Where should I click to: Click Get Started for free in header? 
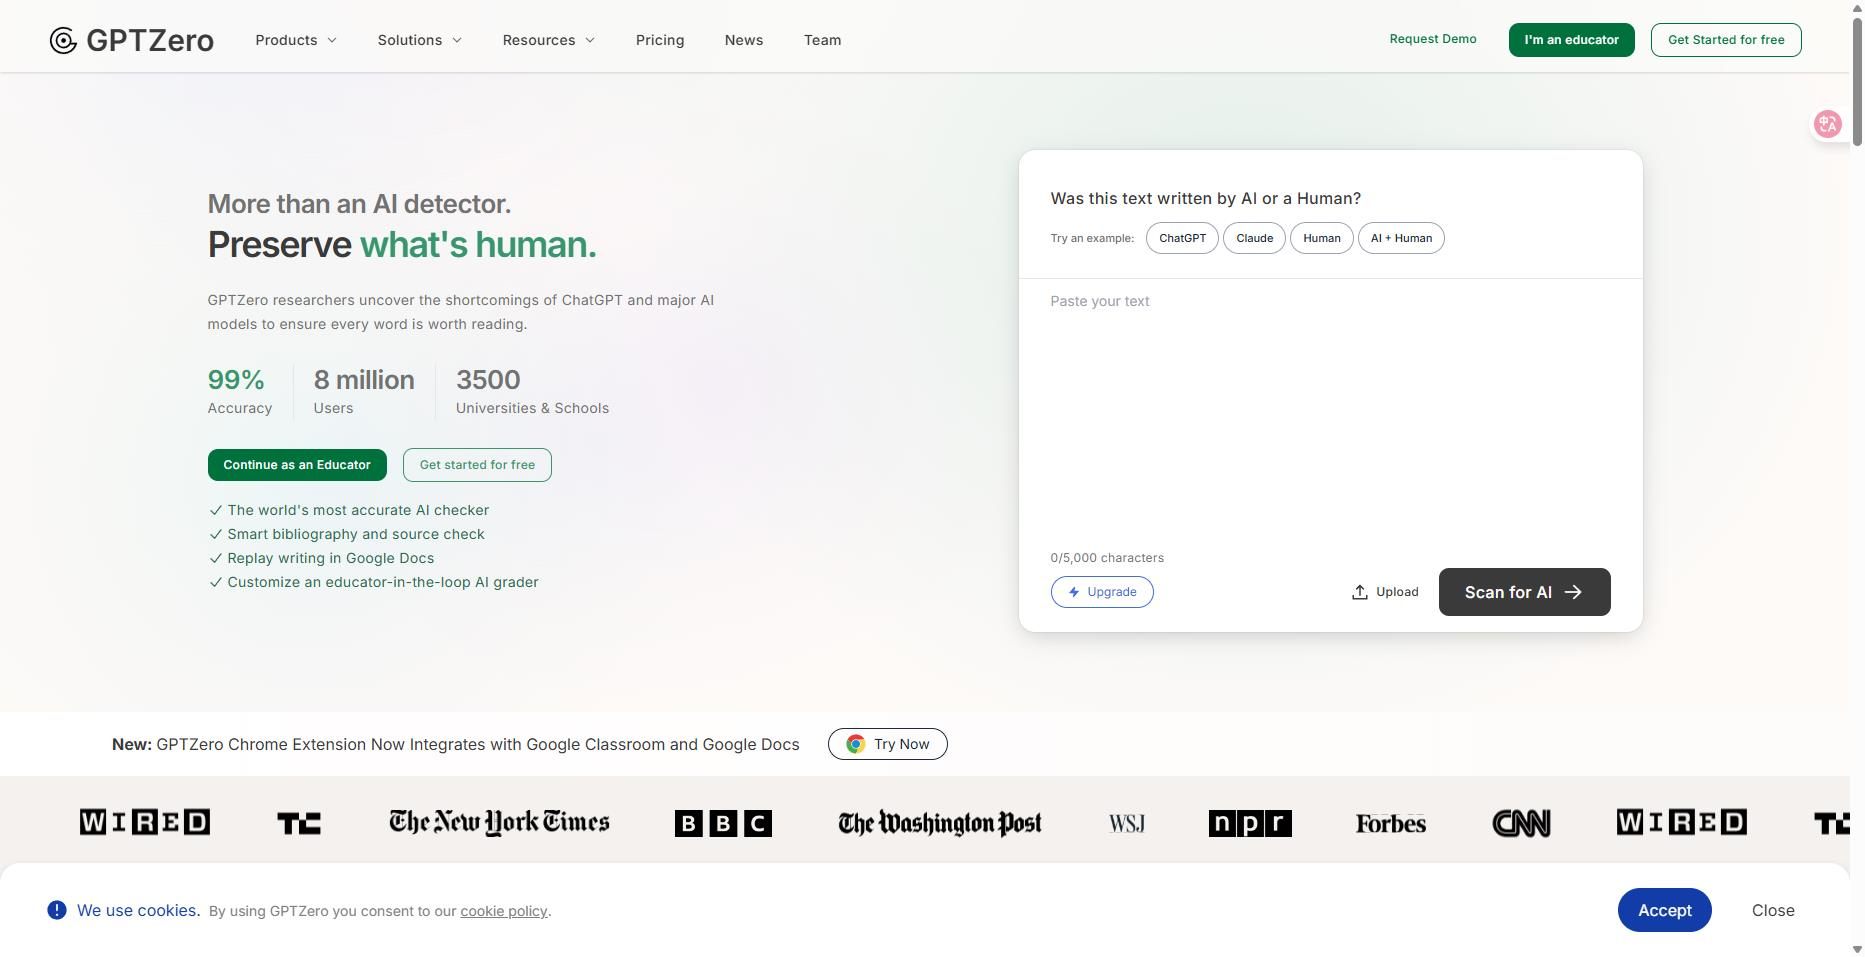[x=1726, y=40]
